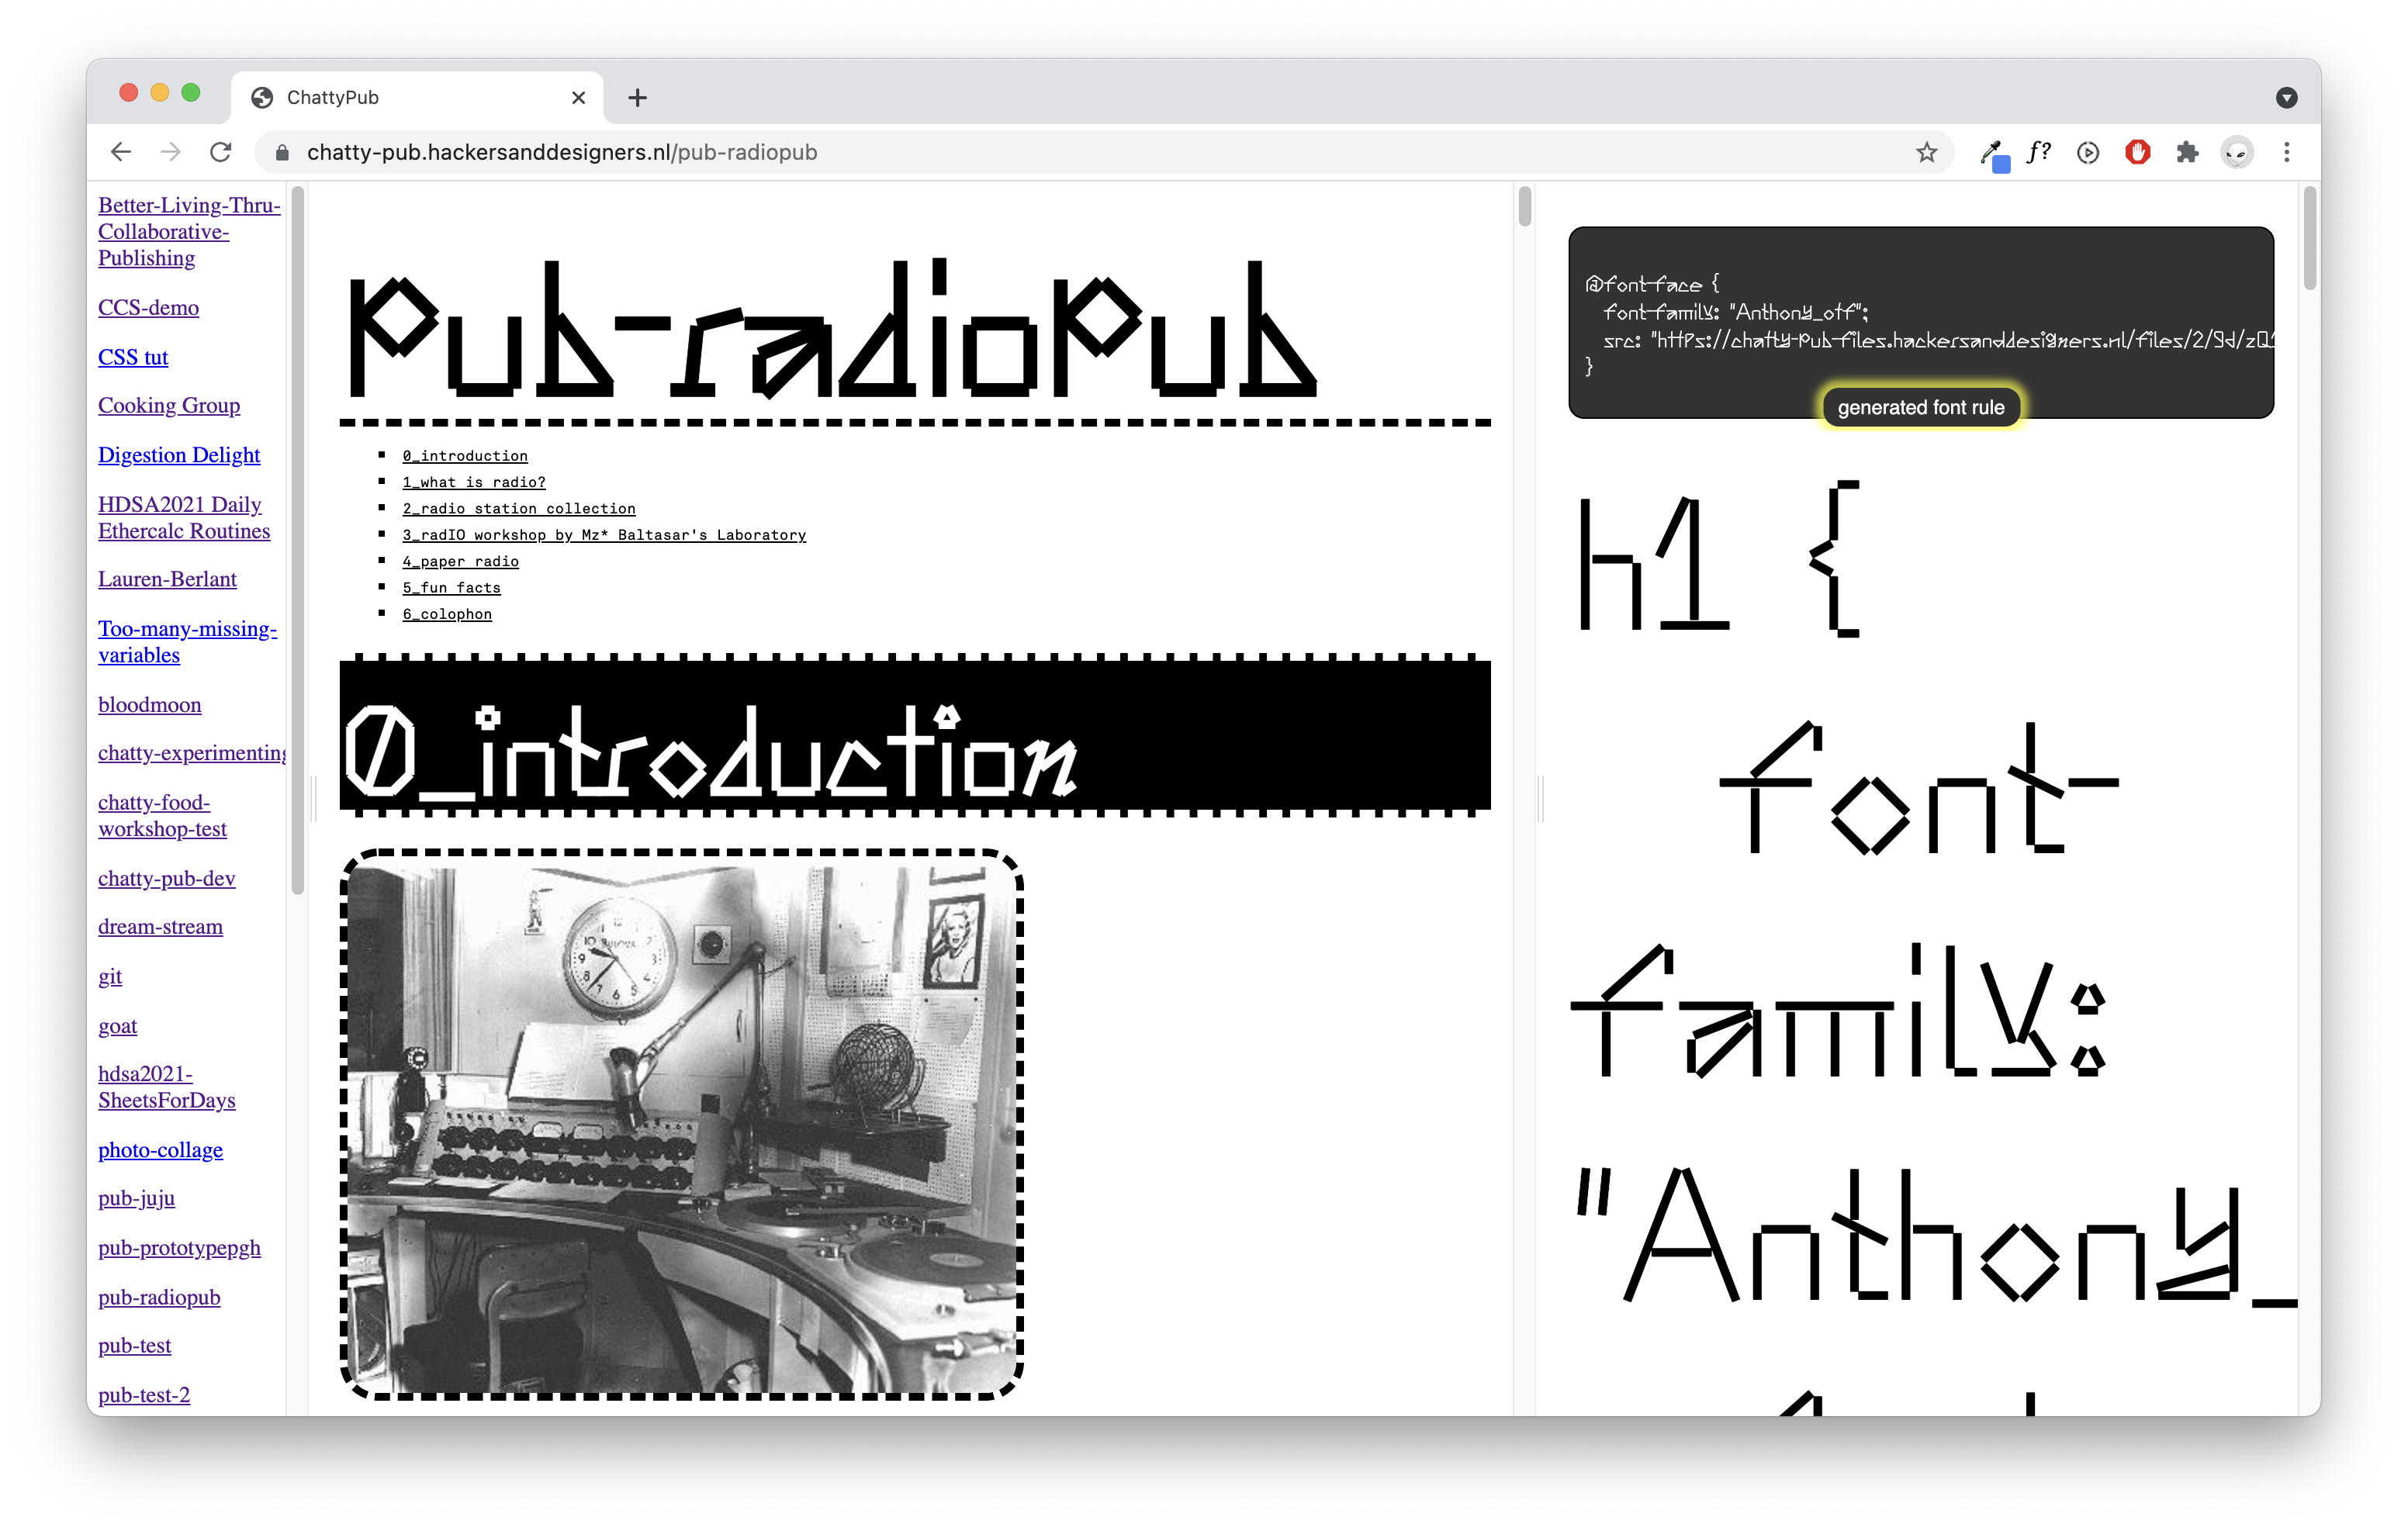
Task: Bookmark this page with the star icon
Action: [1926, 152]
